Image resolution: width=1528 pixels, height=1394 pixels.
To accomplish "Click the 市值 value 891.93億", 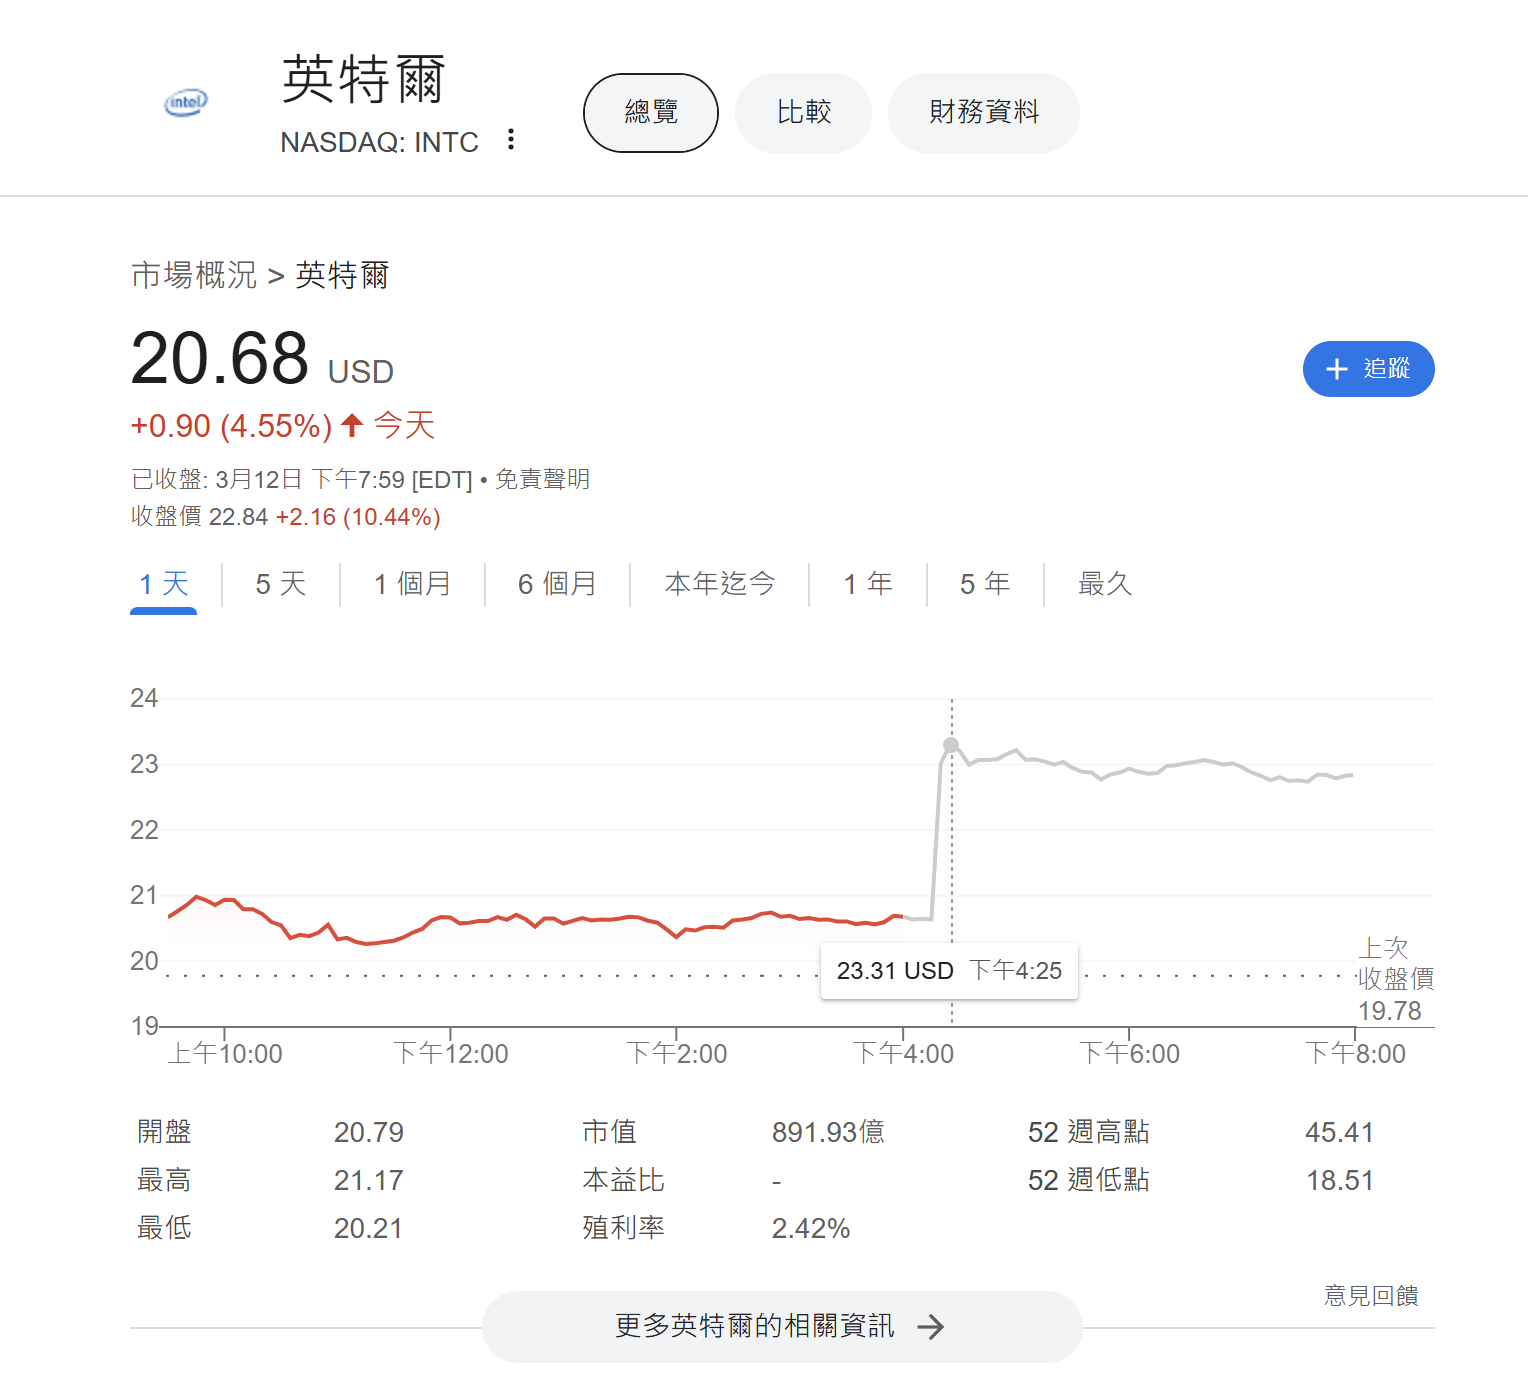I will (828, 1132).
